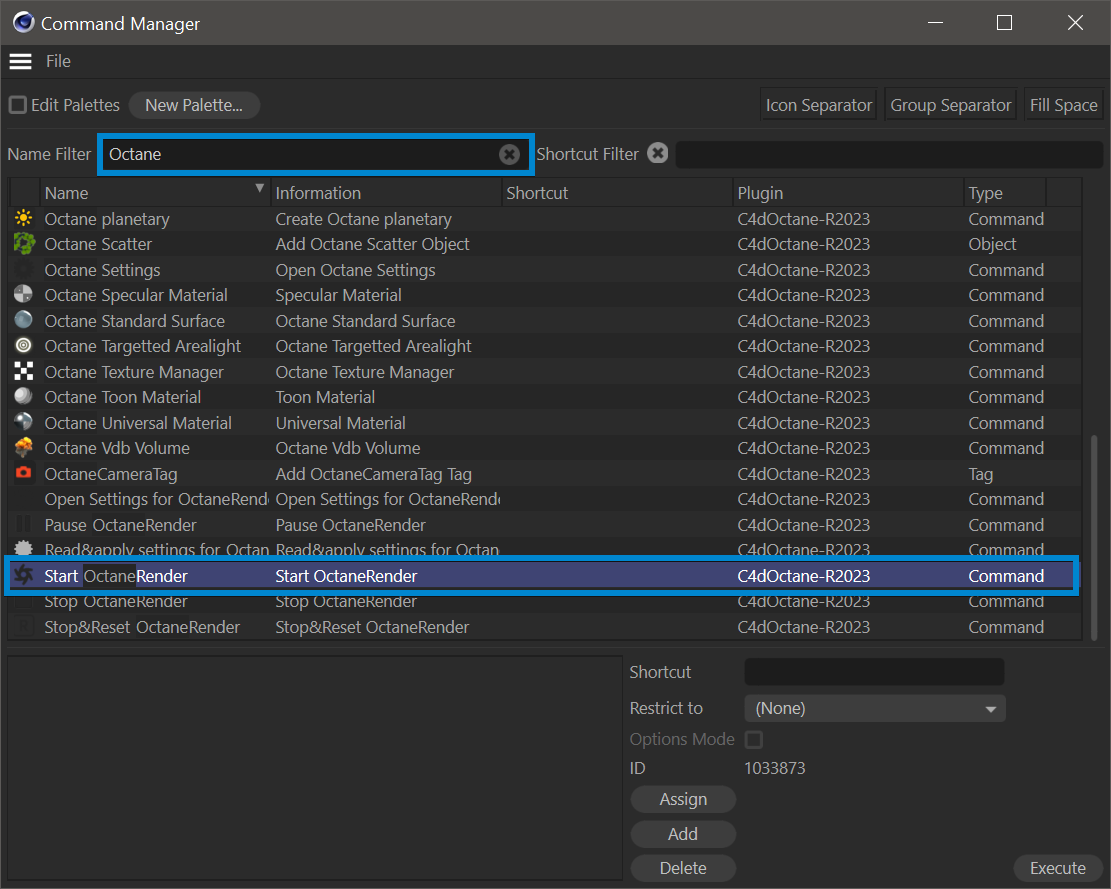Click the checkered Octane Texture Manager icon
This screenshot has width=1111, height=889.
pos(24,372)
